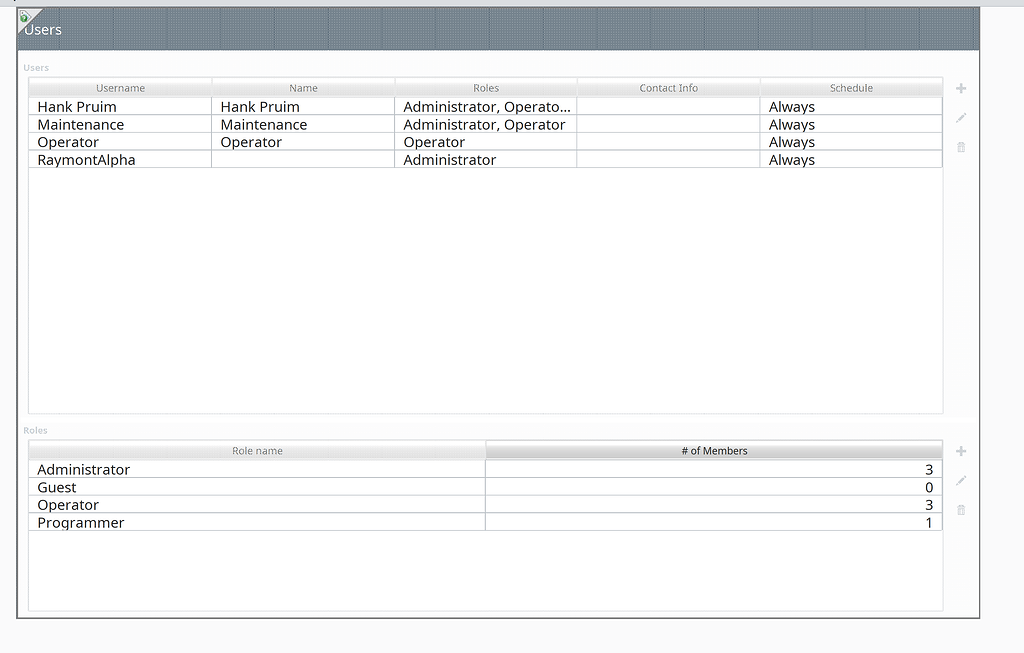Screen dimensions: 1024x653
Task: Select the Programmer role row
Action: 257,522
